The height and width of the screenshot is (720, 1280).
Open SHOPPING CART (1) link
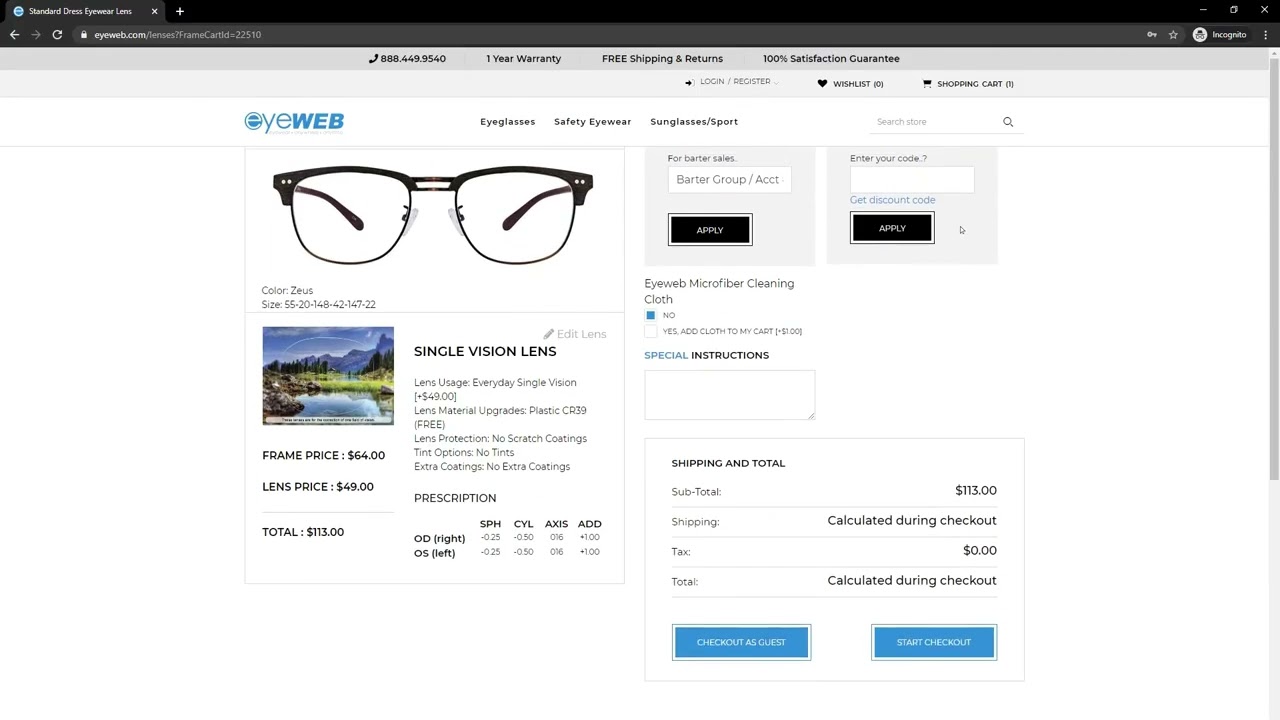[x=975, y=84]
